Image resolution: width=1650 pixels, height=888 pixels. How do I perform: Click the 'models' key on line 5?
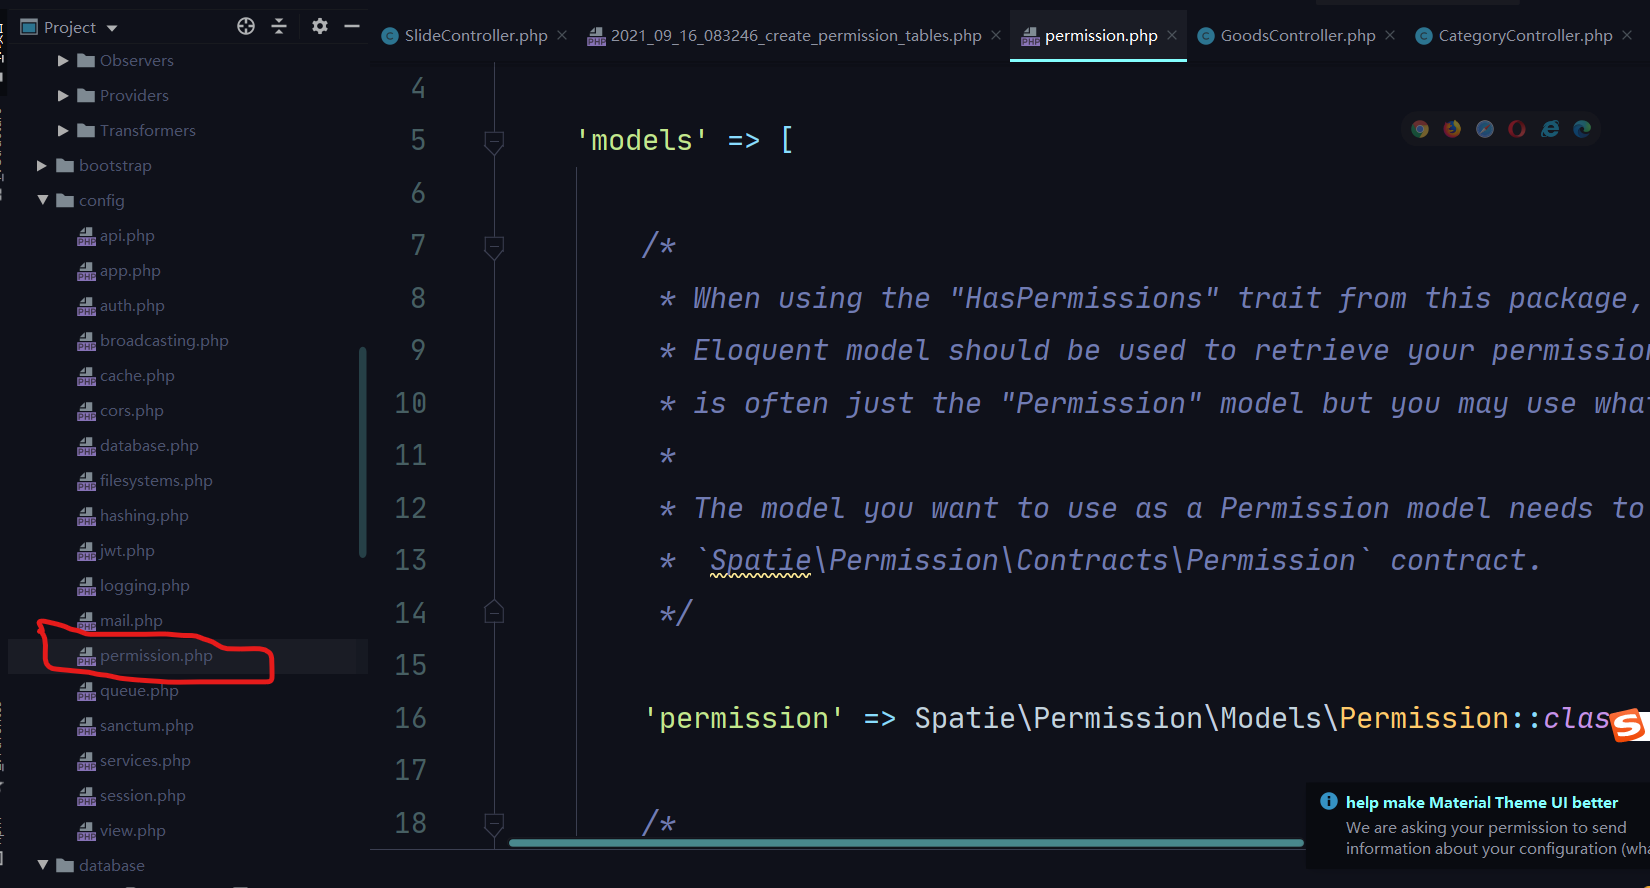[642, 140]
